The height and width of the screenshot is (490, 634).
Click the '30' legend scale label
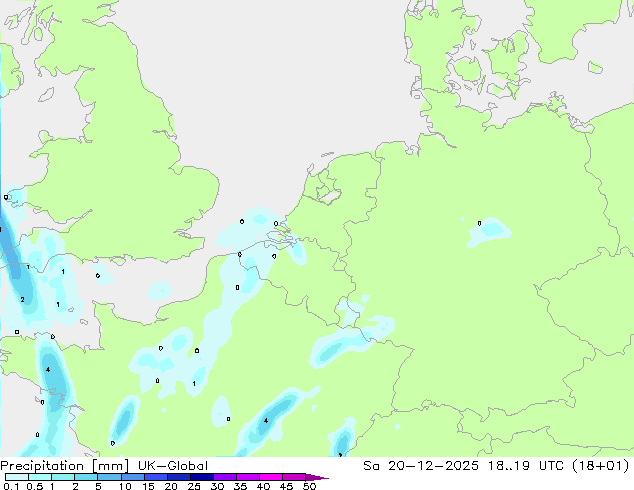click(217, 486)
